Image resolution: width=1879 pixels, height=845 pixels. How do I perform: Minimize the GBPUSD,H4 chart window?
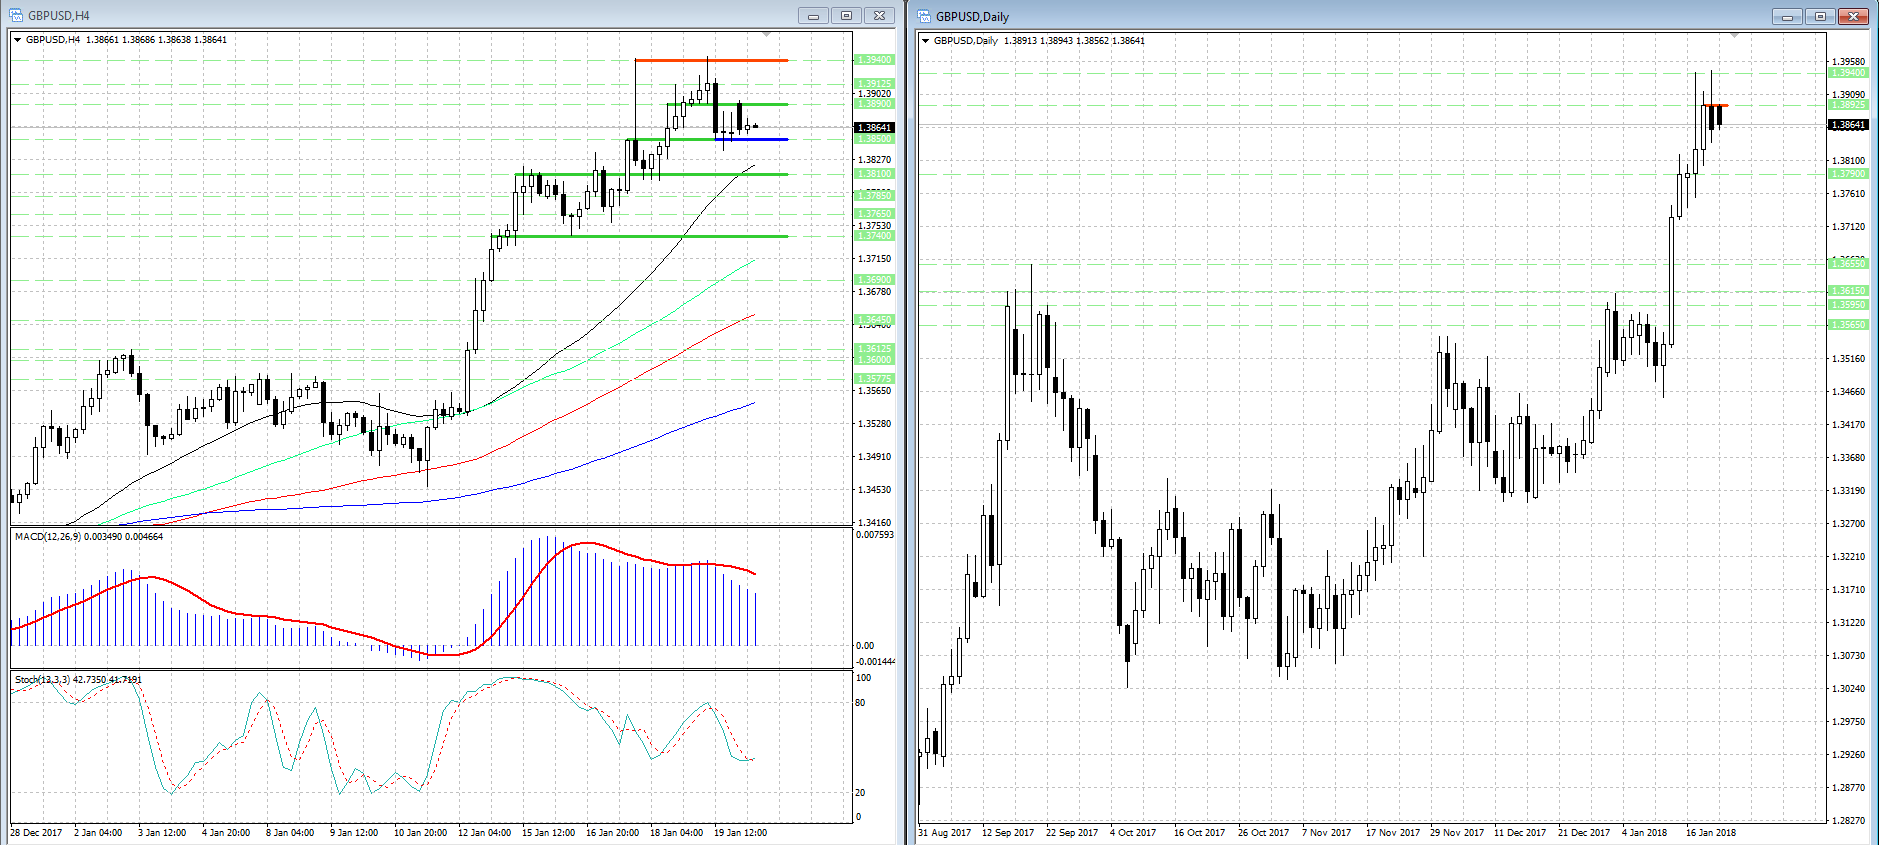click(x=813, y=15)
